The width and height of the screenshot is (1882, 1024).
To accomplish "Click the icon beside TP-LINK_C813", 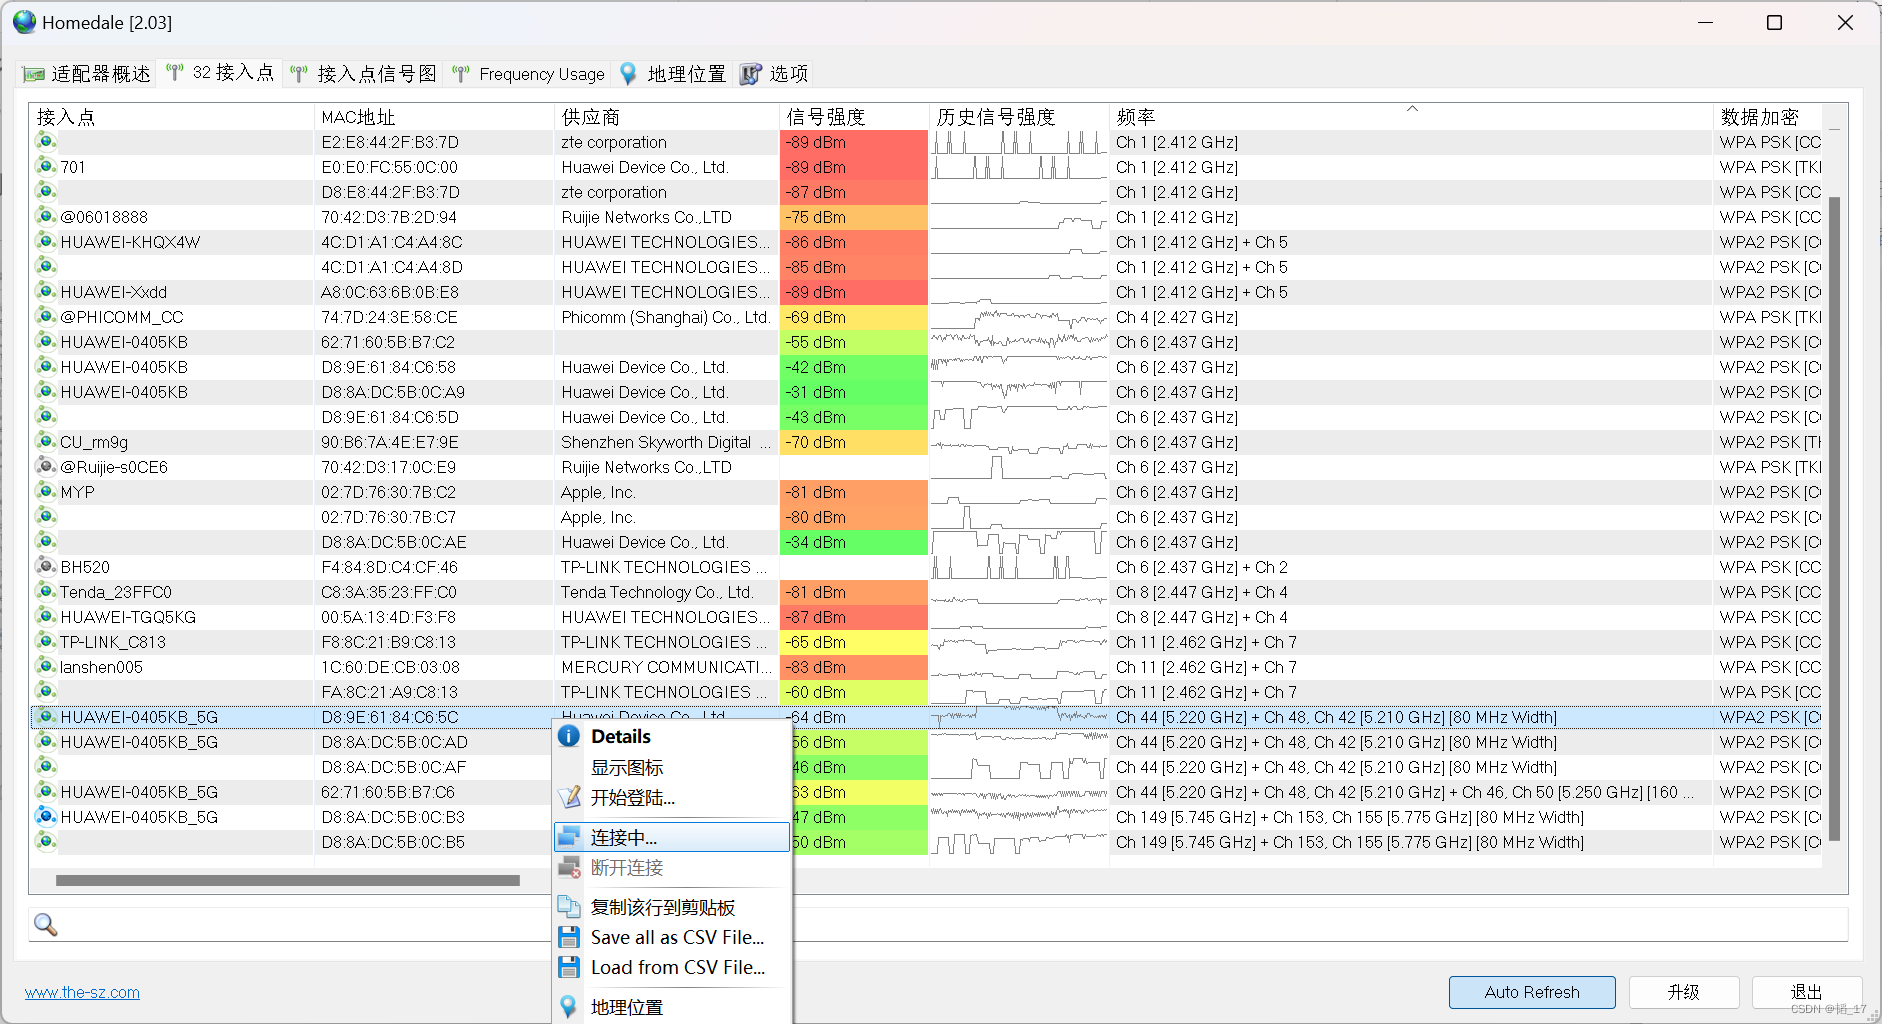I will (46, 641).
